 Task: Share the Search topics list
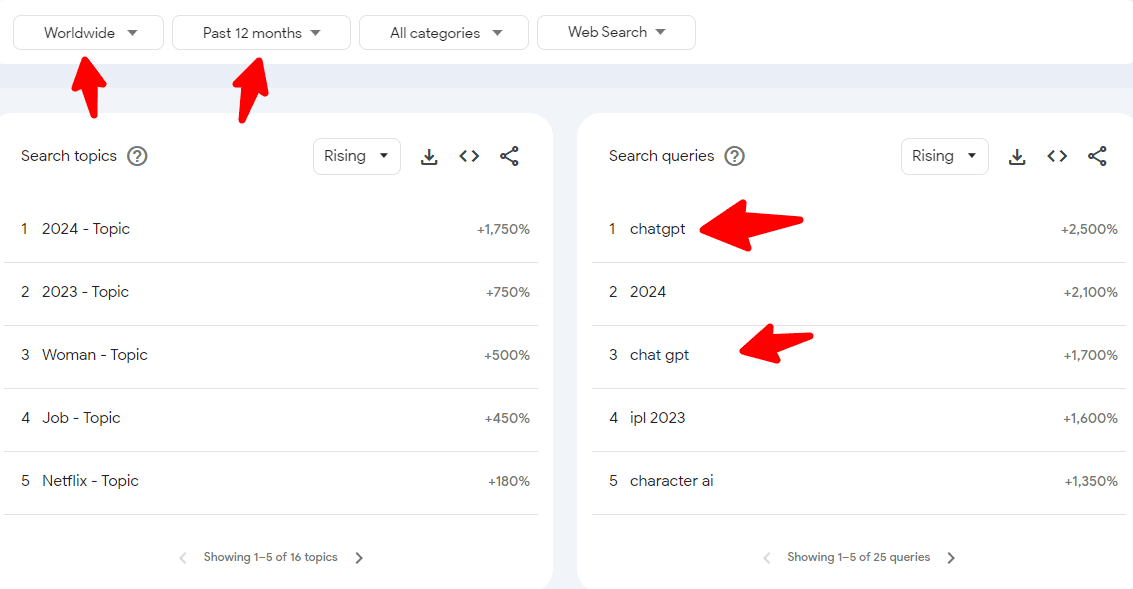(x=509, y=156)
